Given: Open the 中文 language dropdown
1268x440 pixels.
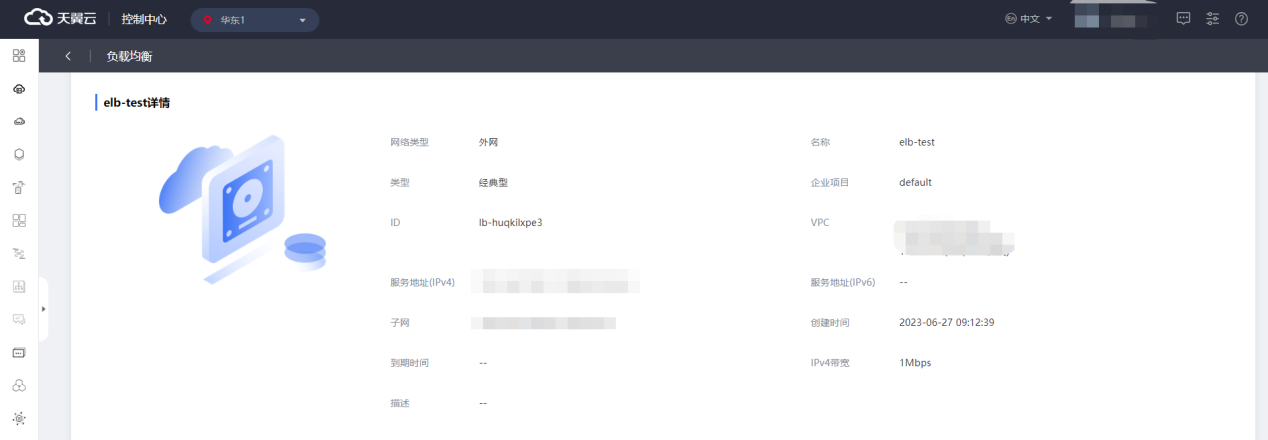Looking at the screenshot, I should (x=1029, y=19).
